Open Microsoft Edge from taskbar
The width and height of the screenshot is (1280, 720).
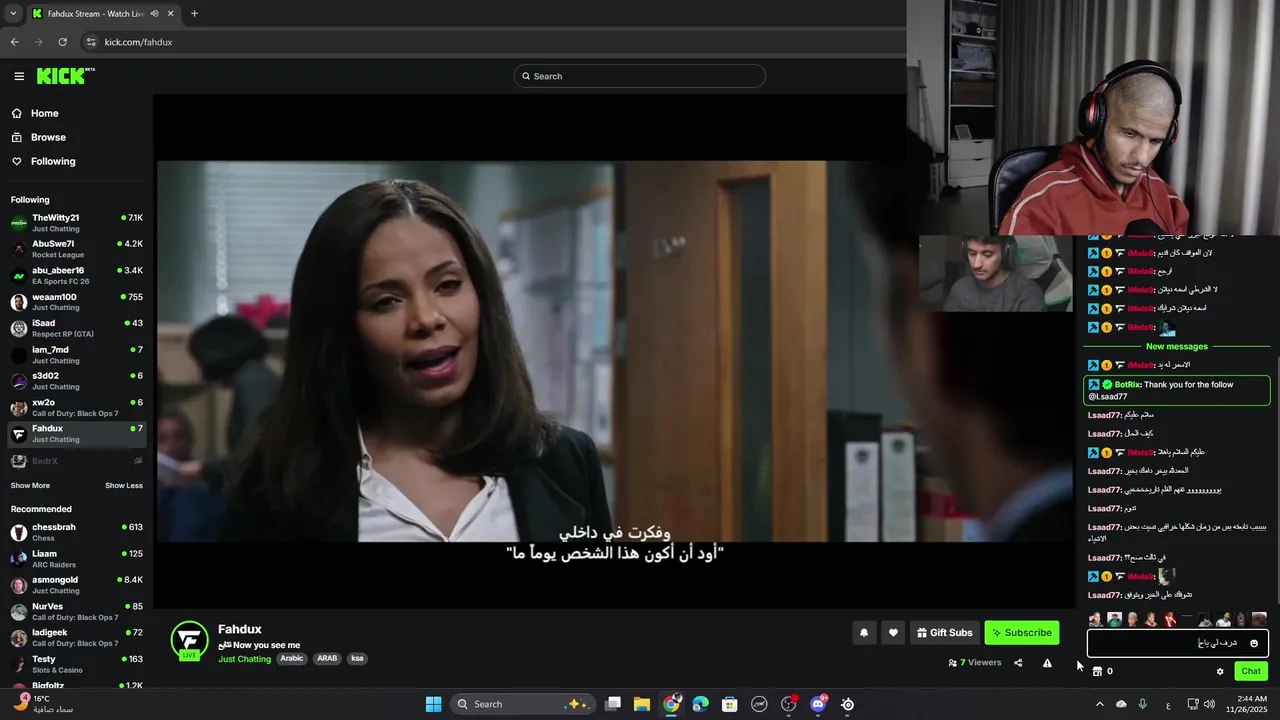(700, 704)
